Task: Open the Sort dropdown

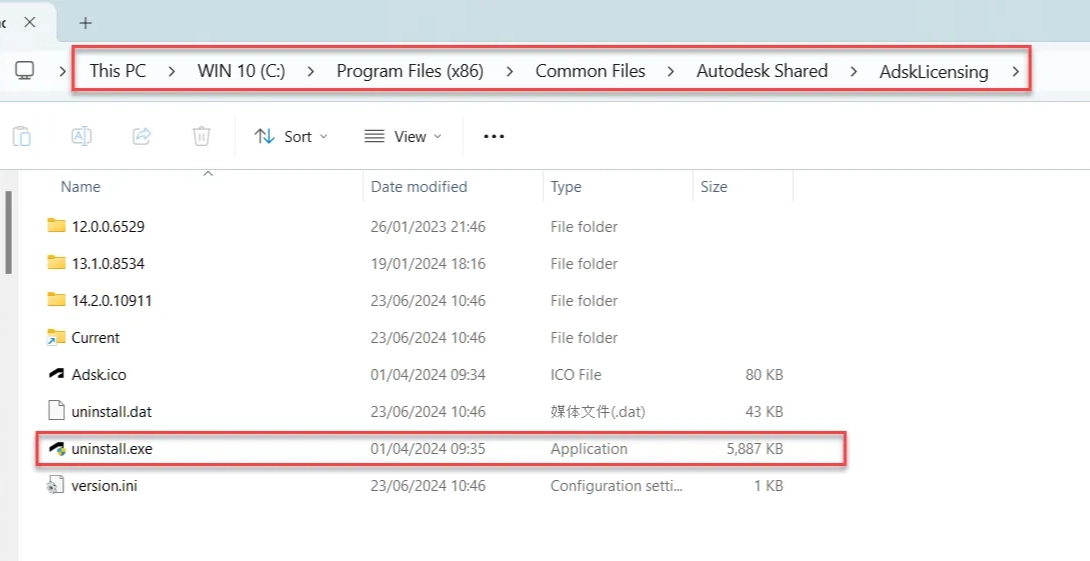Action: point(291,136)
